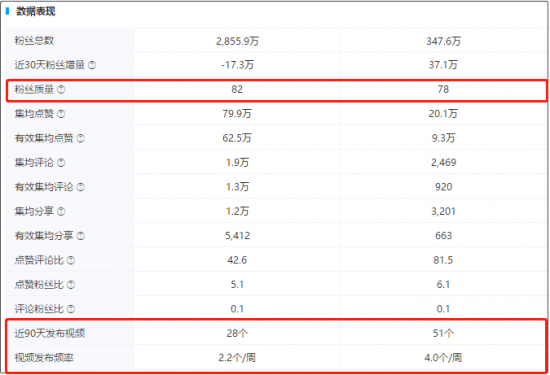Click the help icon next to 粉丝质量
This screenshot has height=375, width=550.
tap(61, 89)
